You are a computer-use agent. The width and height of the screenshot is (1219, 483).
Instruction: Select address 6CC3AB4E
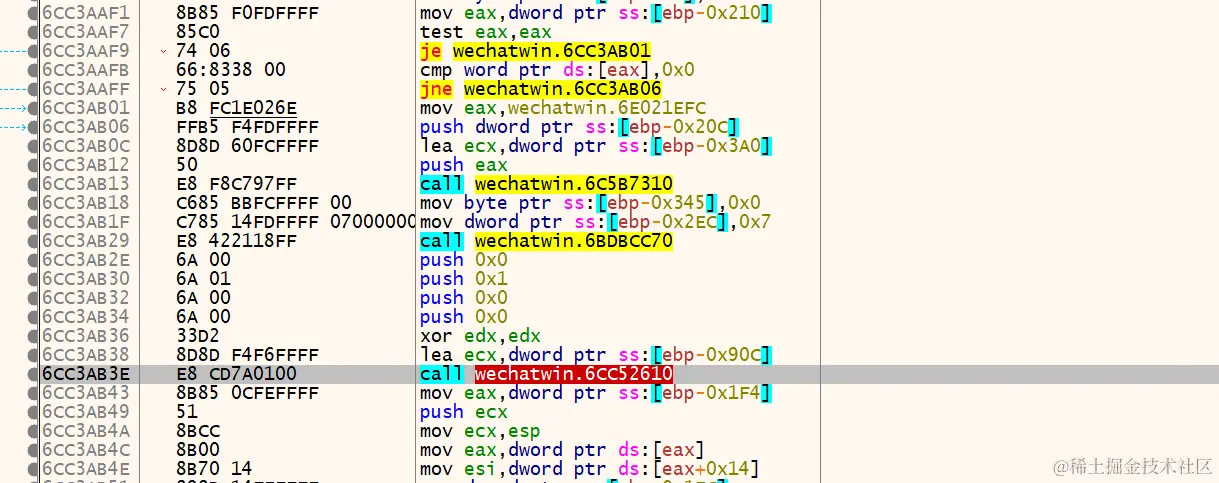click(x=86, y=469)
